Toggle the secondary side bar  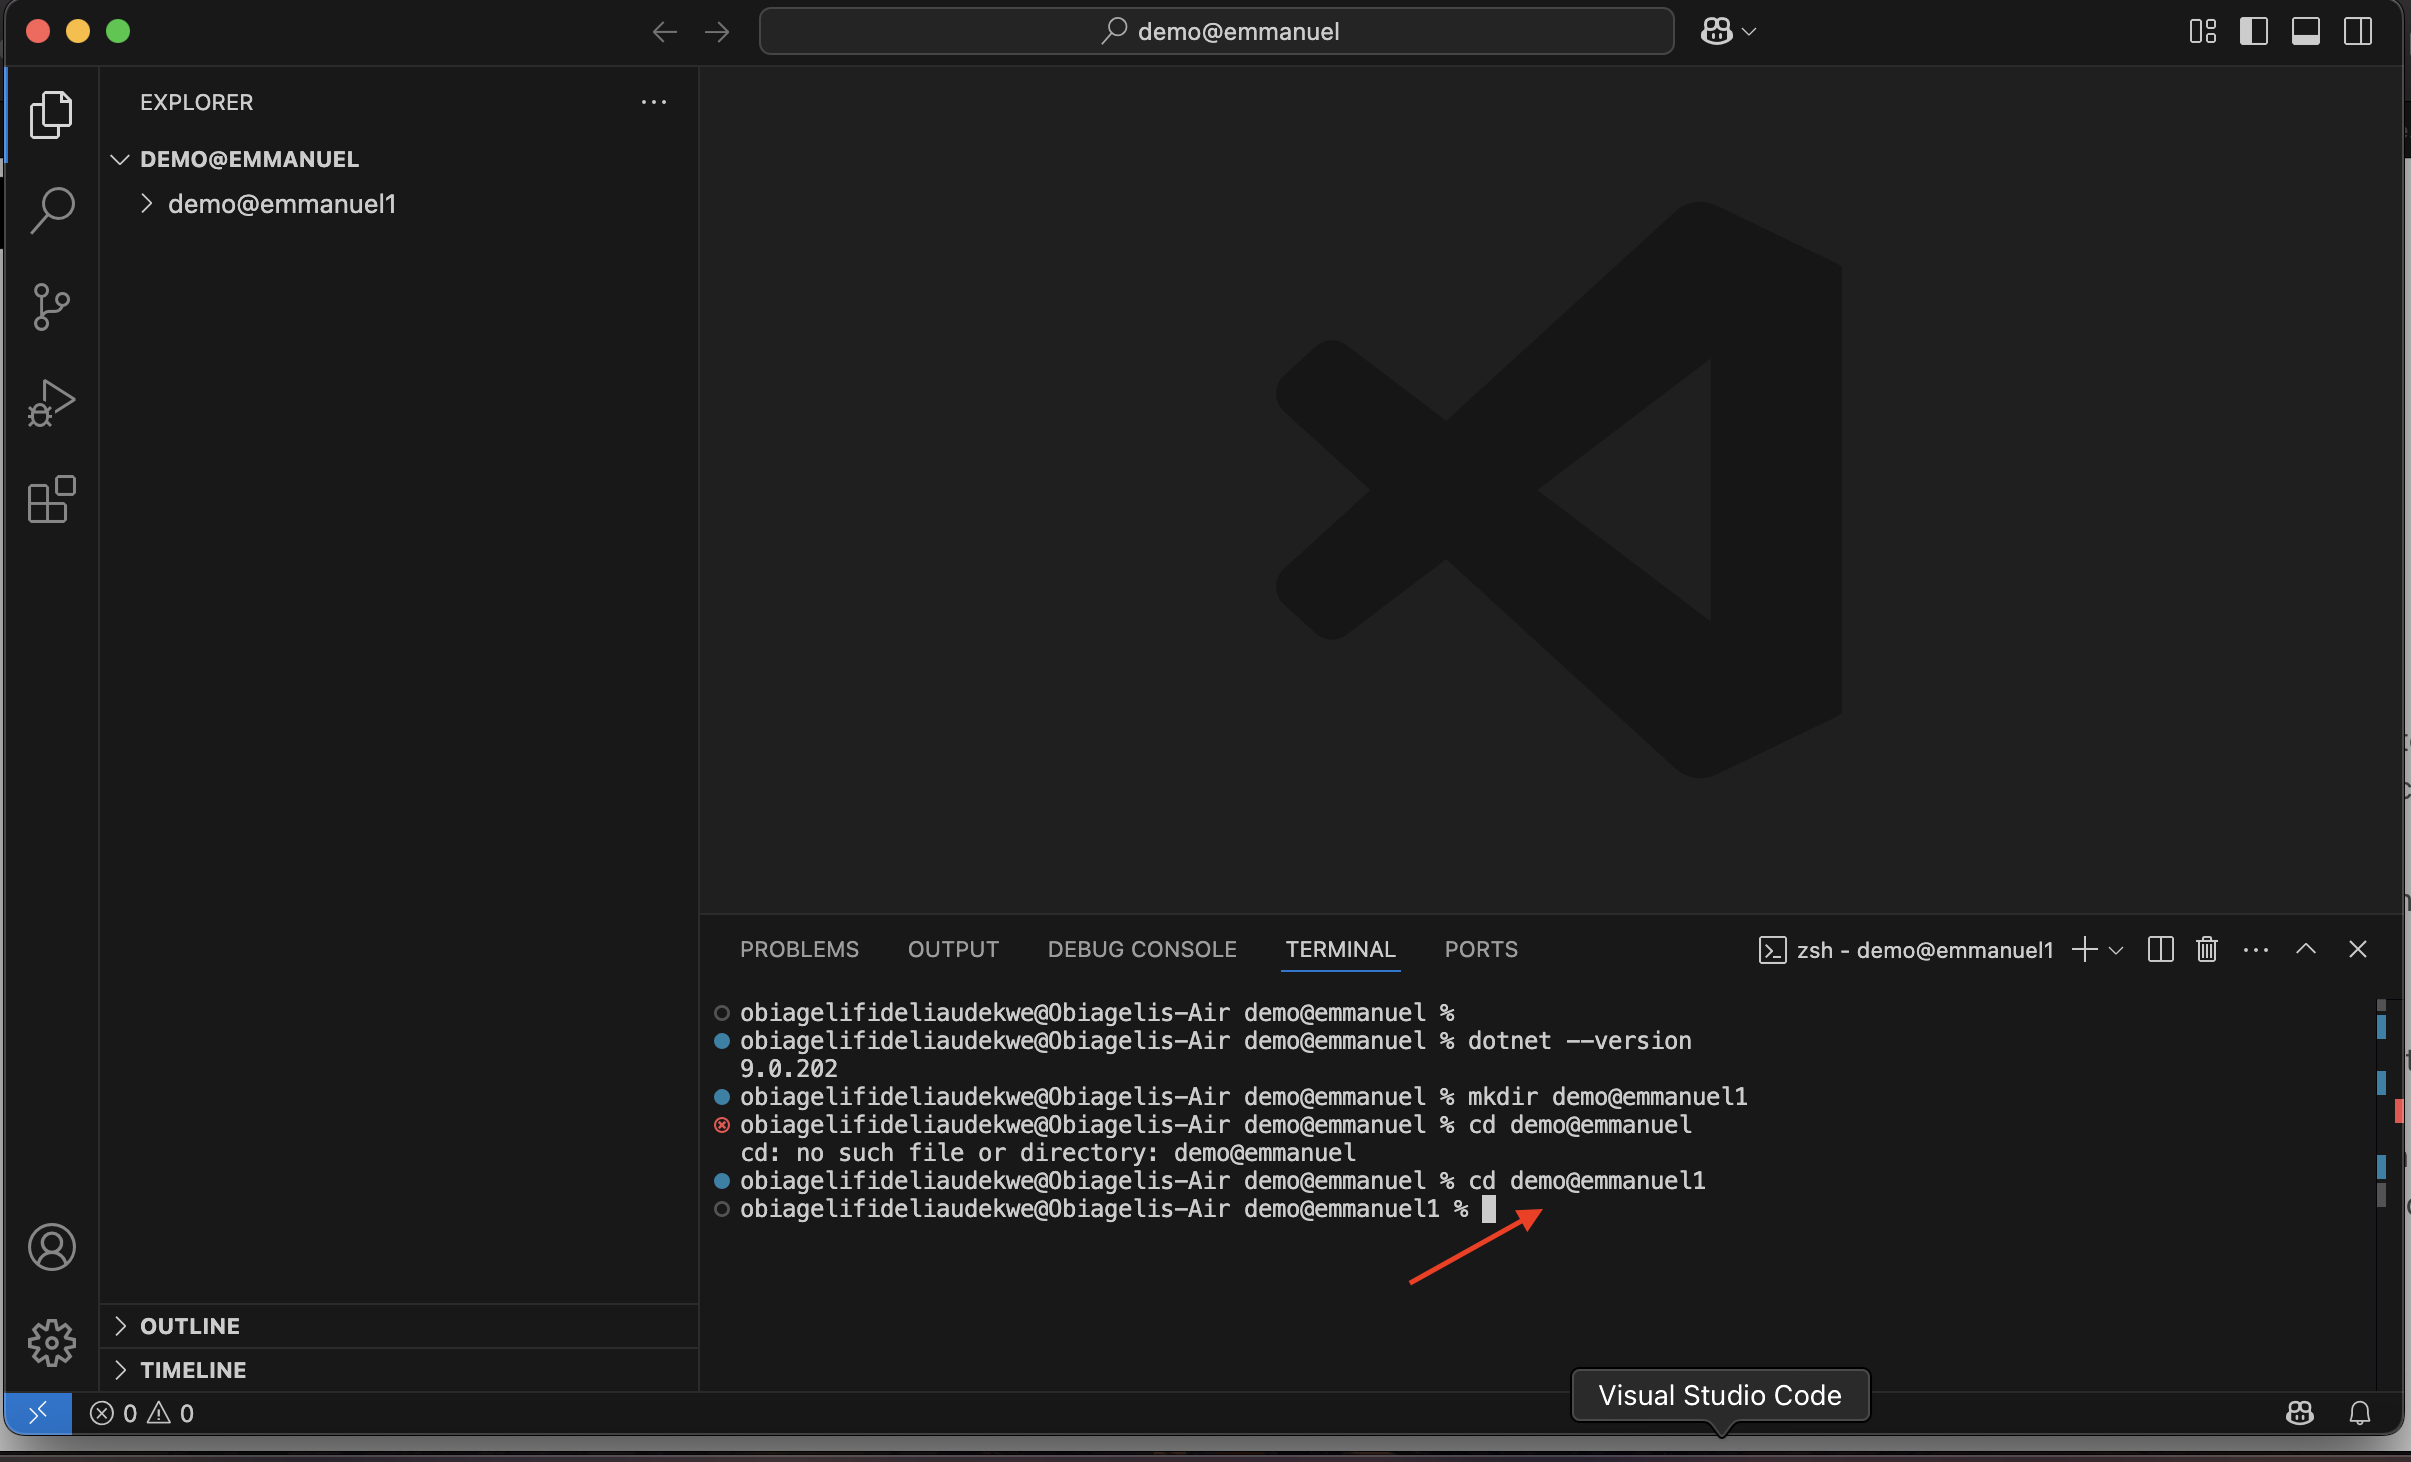pyautogui.click(x=2357, y=31)
